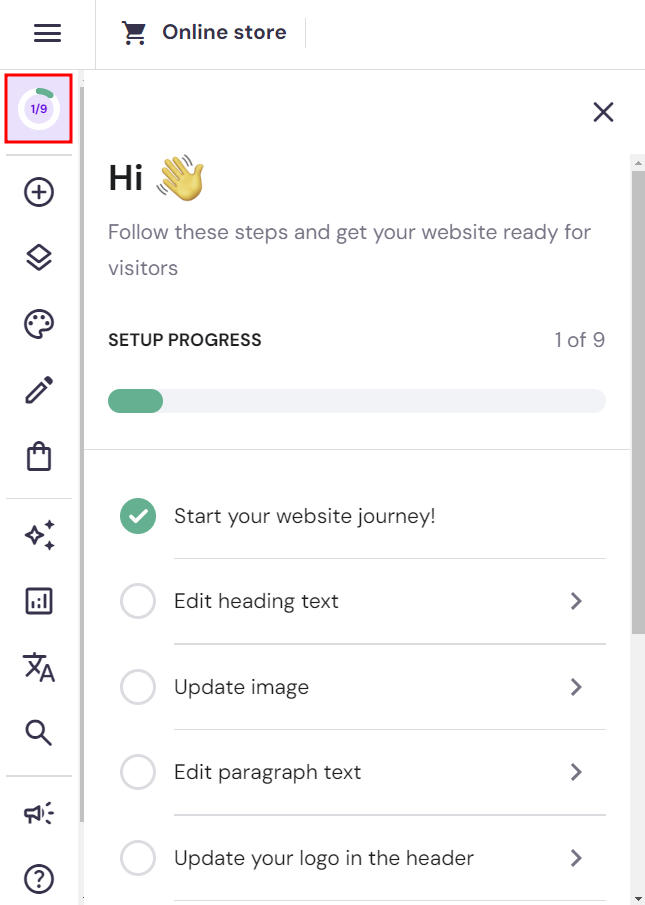Select the pencil edit icon

coord(39,390)
